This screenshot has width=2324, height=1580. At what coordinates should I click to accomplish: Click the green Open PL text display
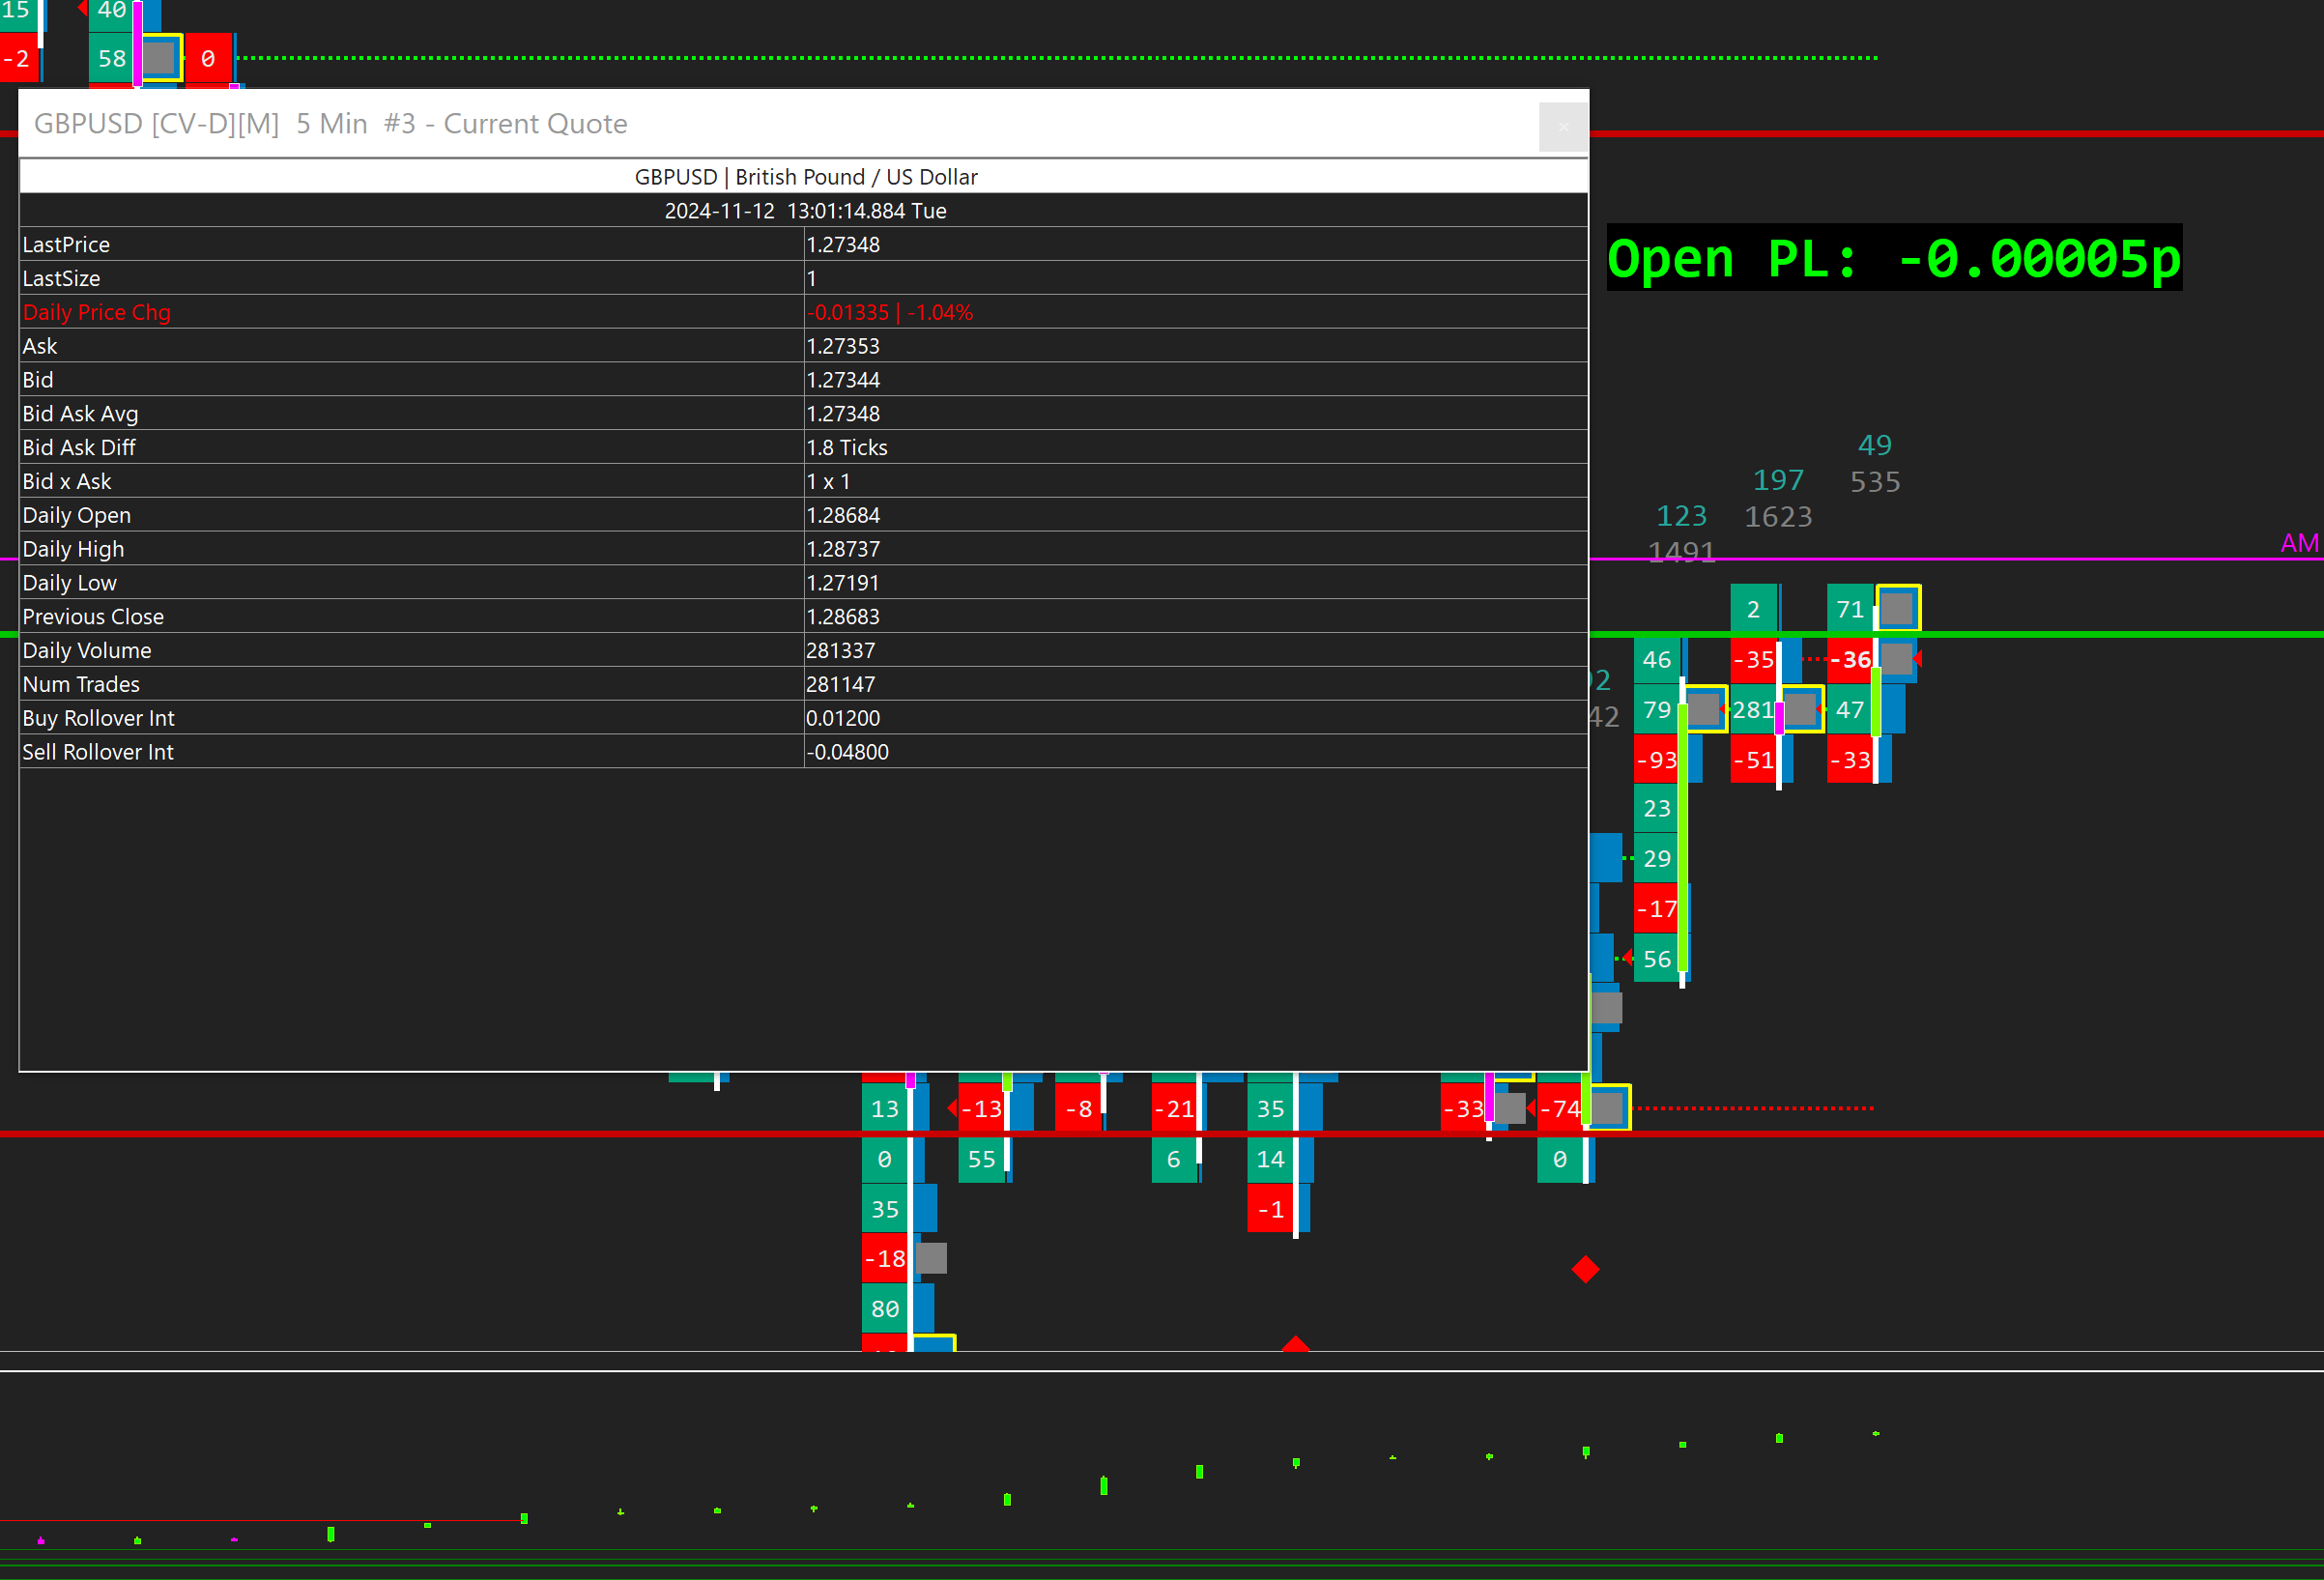[1893, 258]
